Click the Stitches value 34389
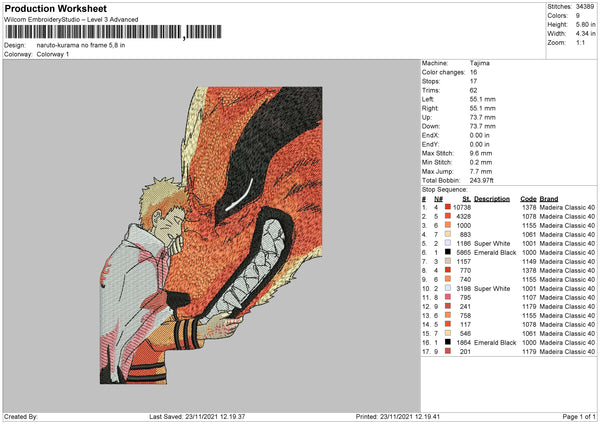Viewport: 600px width, 424px height. pos(585,7)
